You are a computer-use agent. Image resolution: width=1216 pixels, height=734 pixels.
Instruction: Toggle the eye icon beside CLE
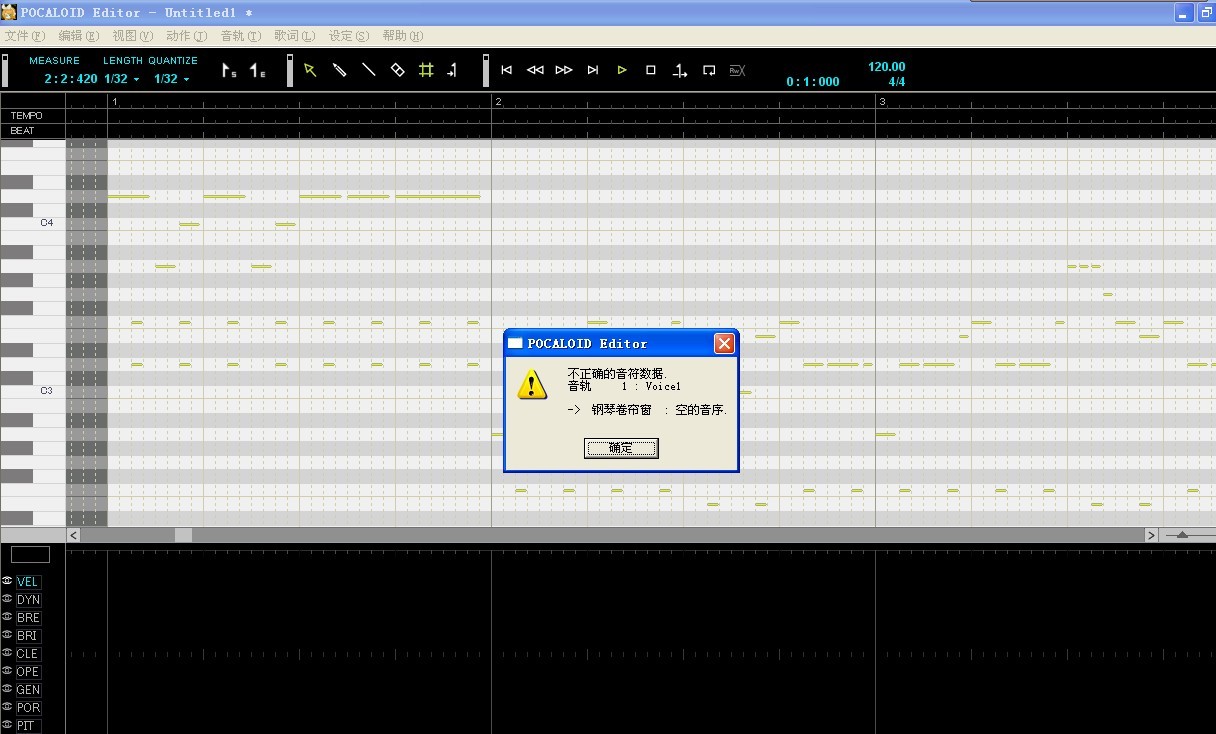coord(7,653)
